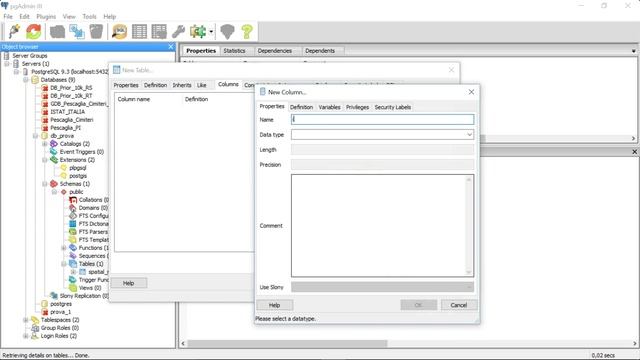The height and width of the screenshot is (360, 640).
Task: Collapse the Servers (1) tree node
Action: [7, 64]
